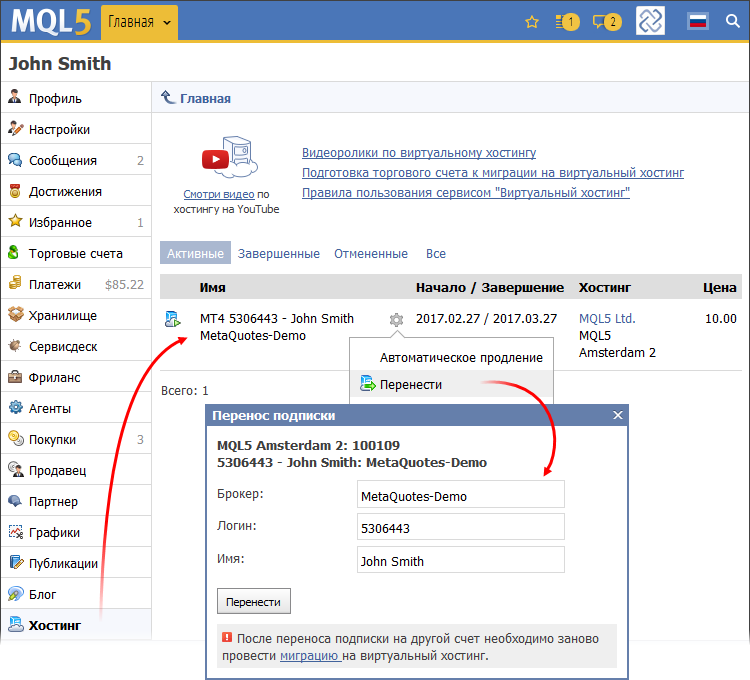Screen dimensions: 750x680
Task: Open the Смотри видео link
Action: click(219, 194)
